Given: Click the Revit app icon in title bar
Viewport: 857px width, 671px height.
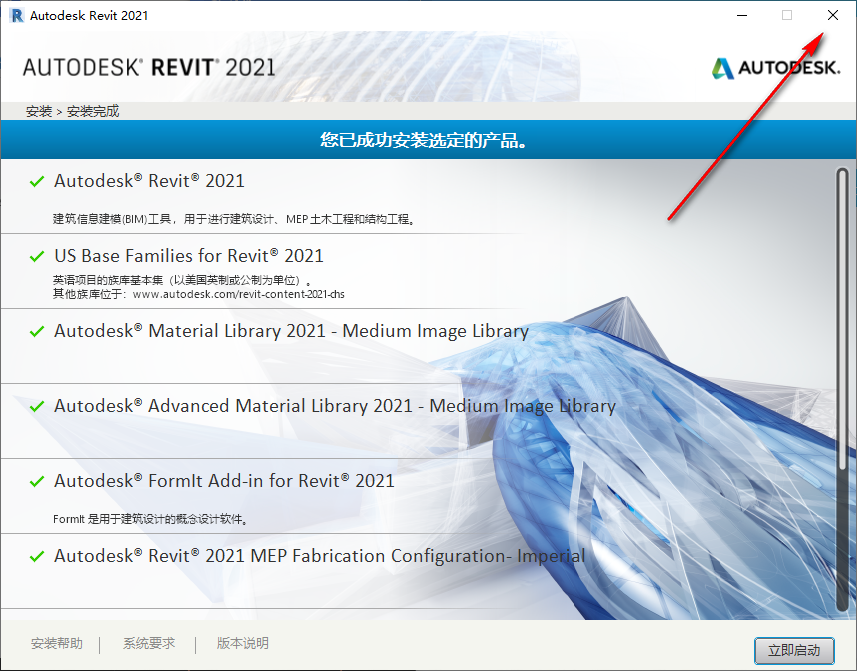Looking at the screenshot, I should click(x=15, y=15).
